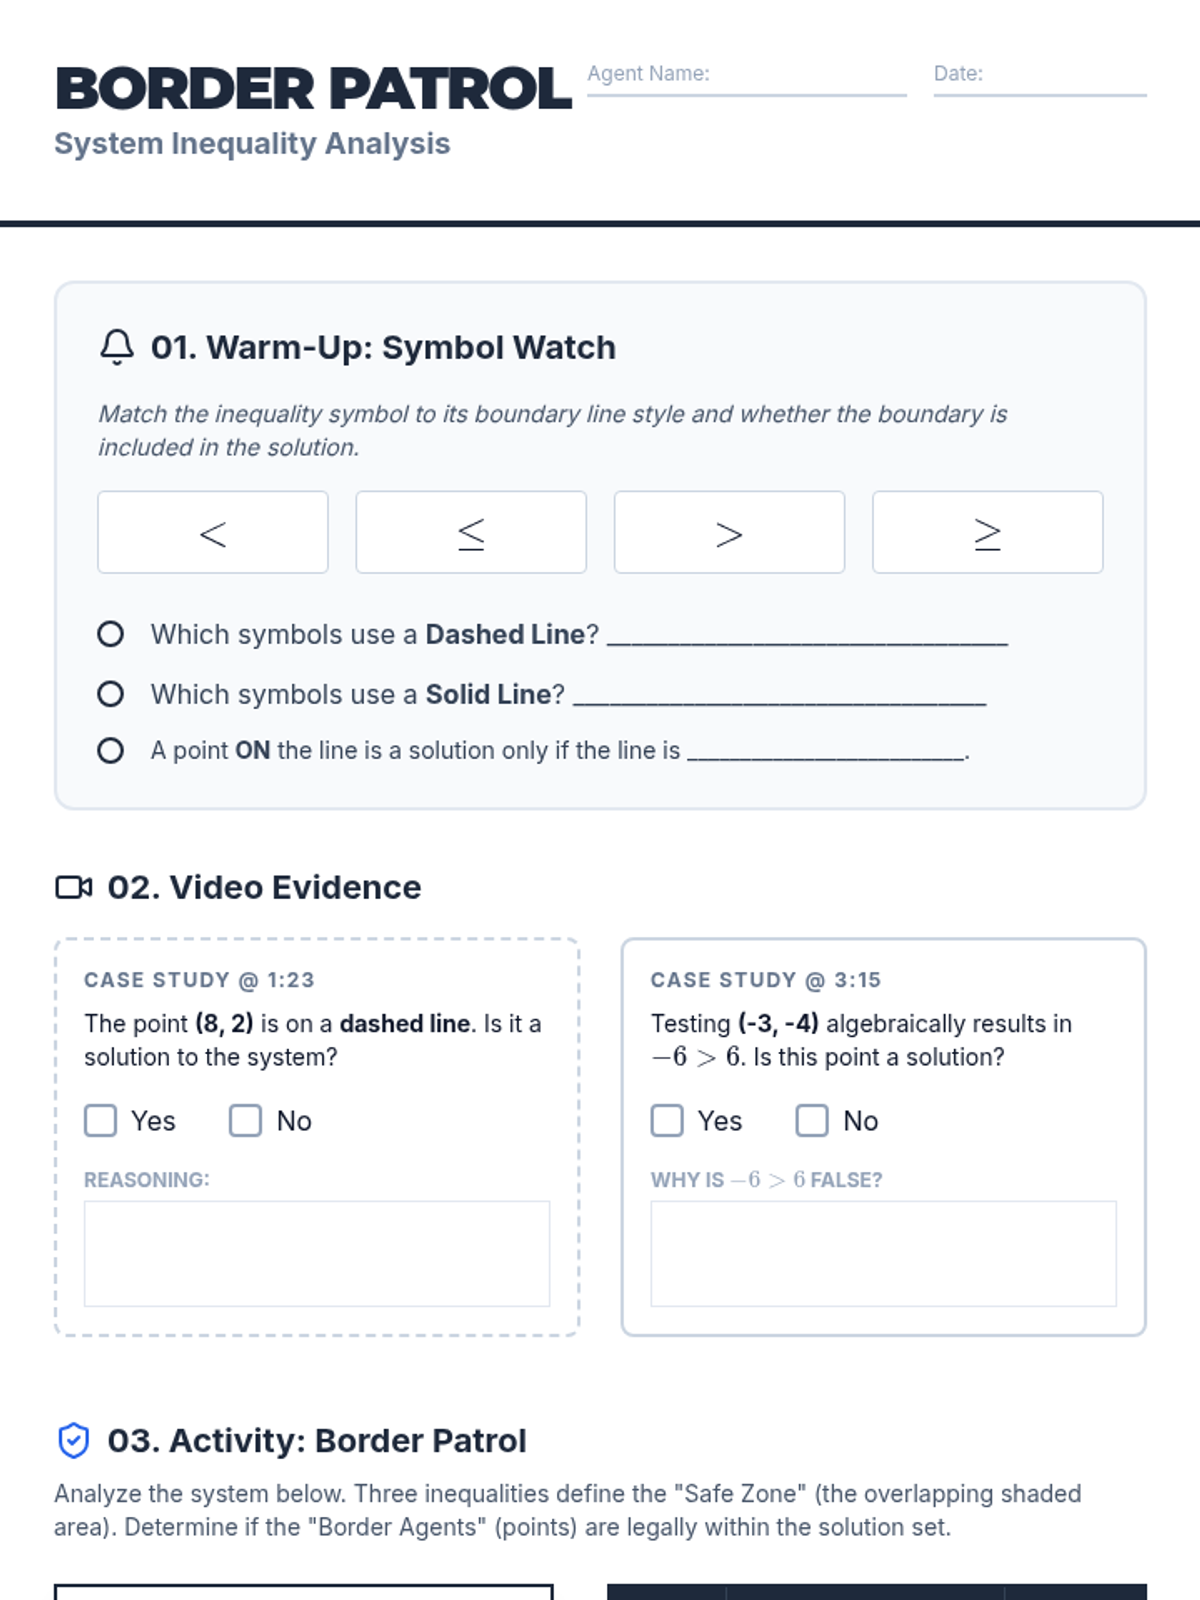This screenshot has height=1600, width=1200.
Task: Mark the circle beside point ON the line
Action: pyautogui.click(x=111, y=751)
